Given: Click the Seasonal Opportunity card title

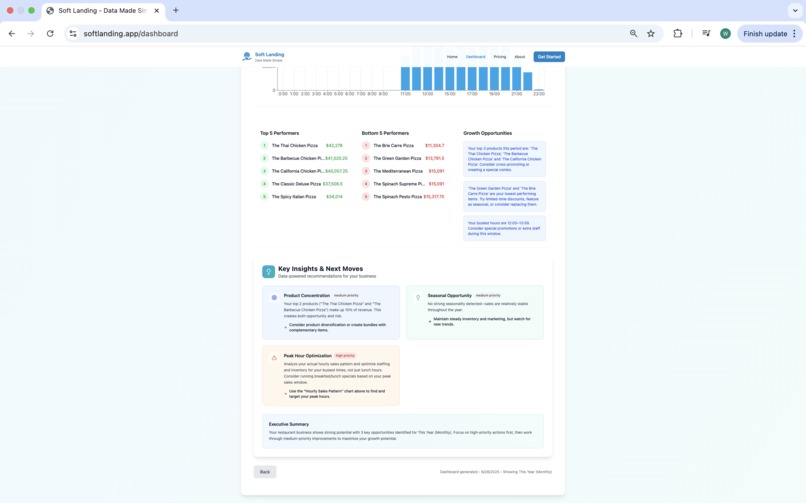Looking at the screenshot, I should tap(450, 295).
